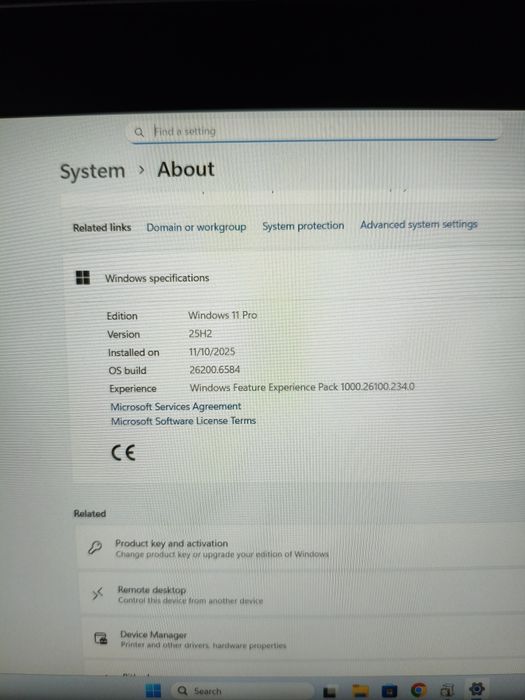Click the Version label
The image size is (525, 700).
point(123,334)
